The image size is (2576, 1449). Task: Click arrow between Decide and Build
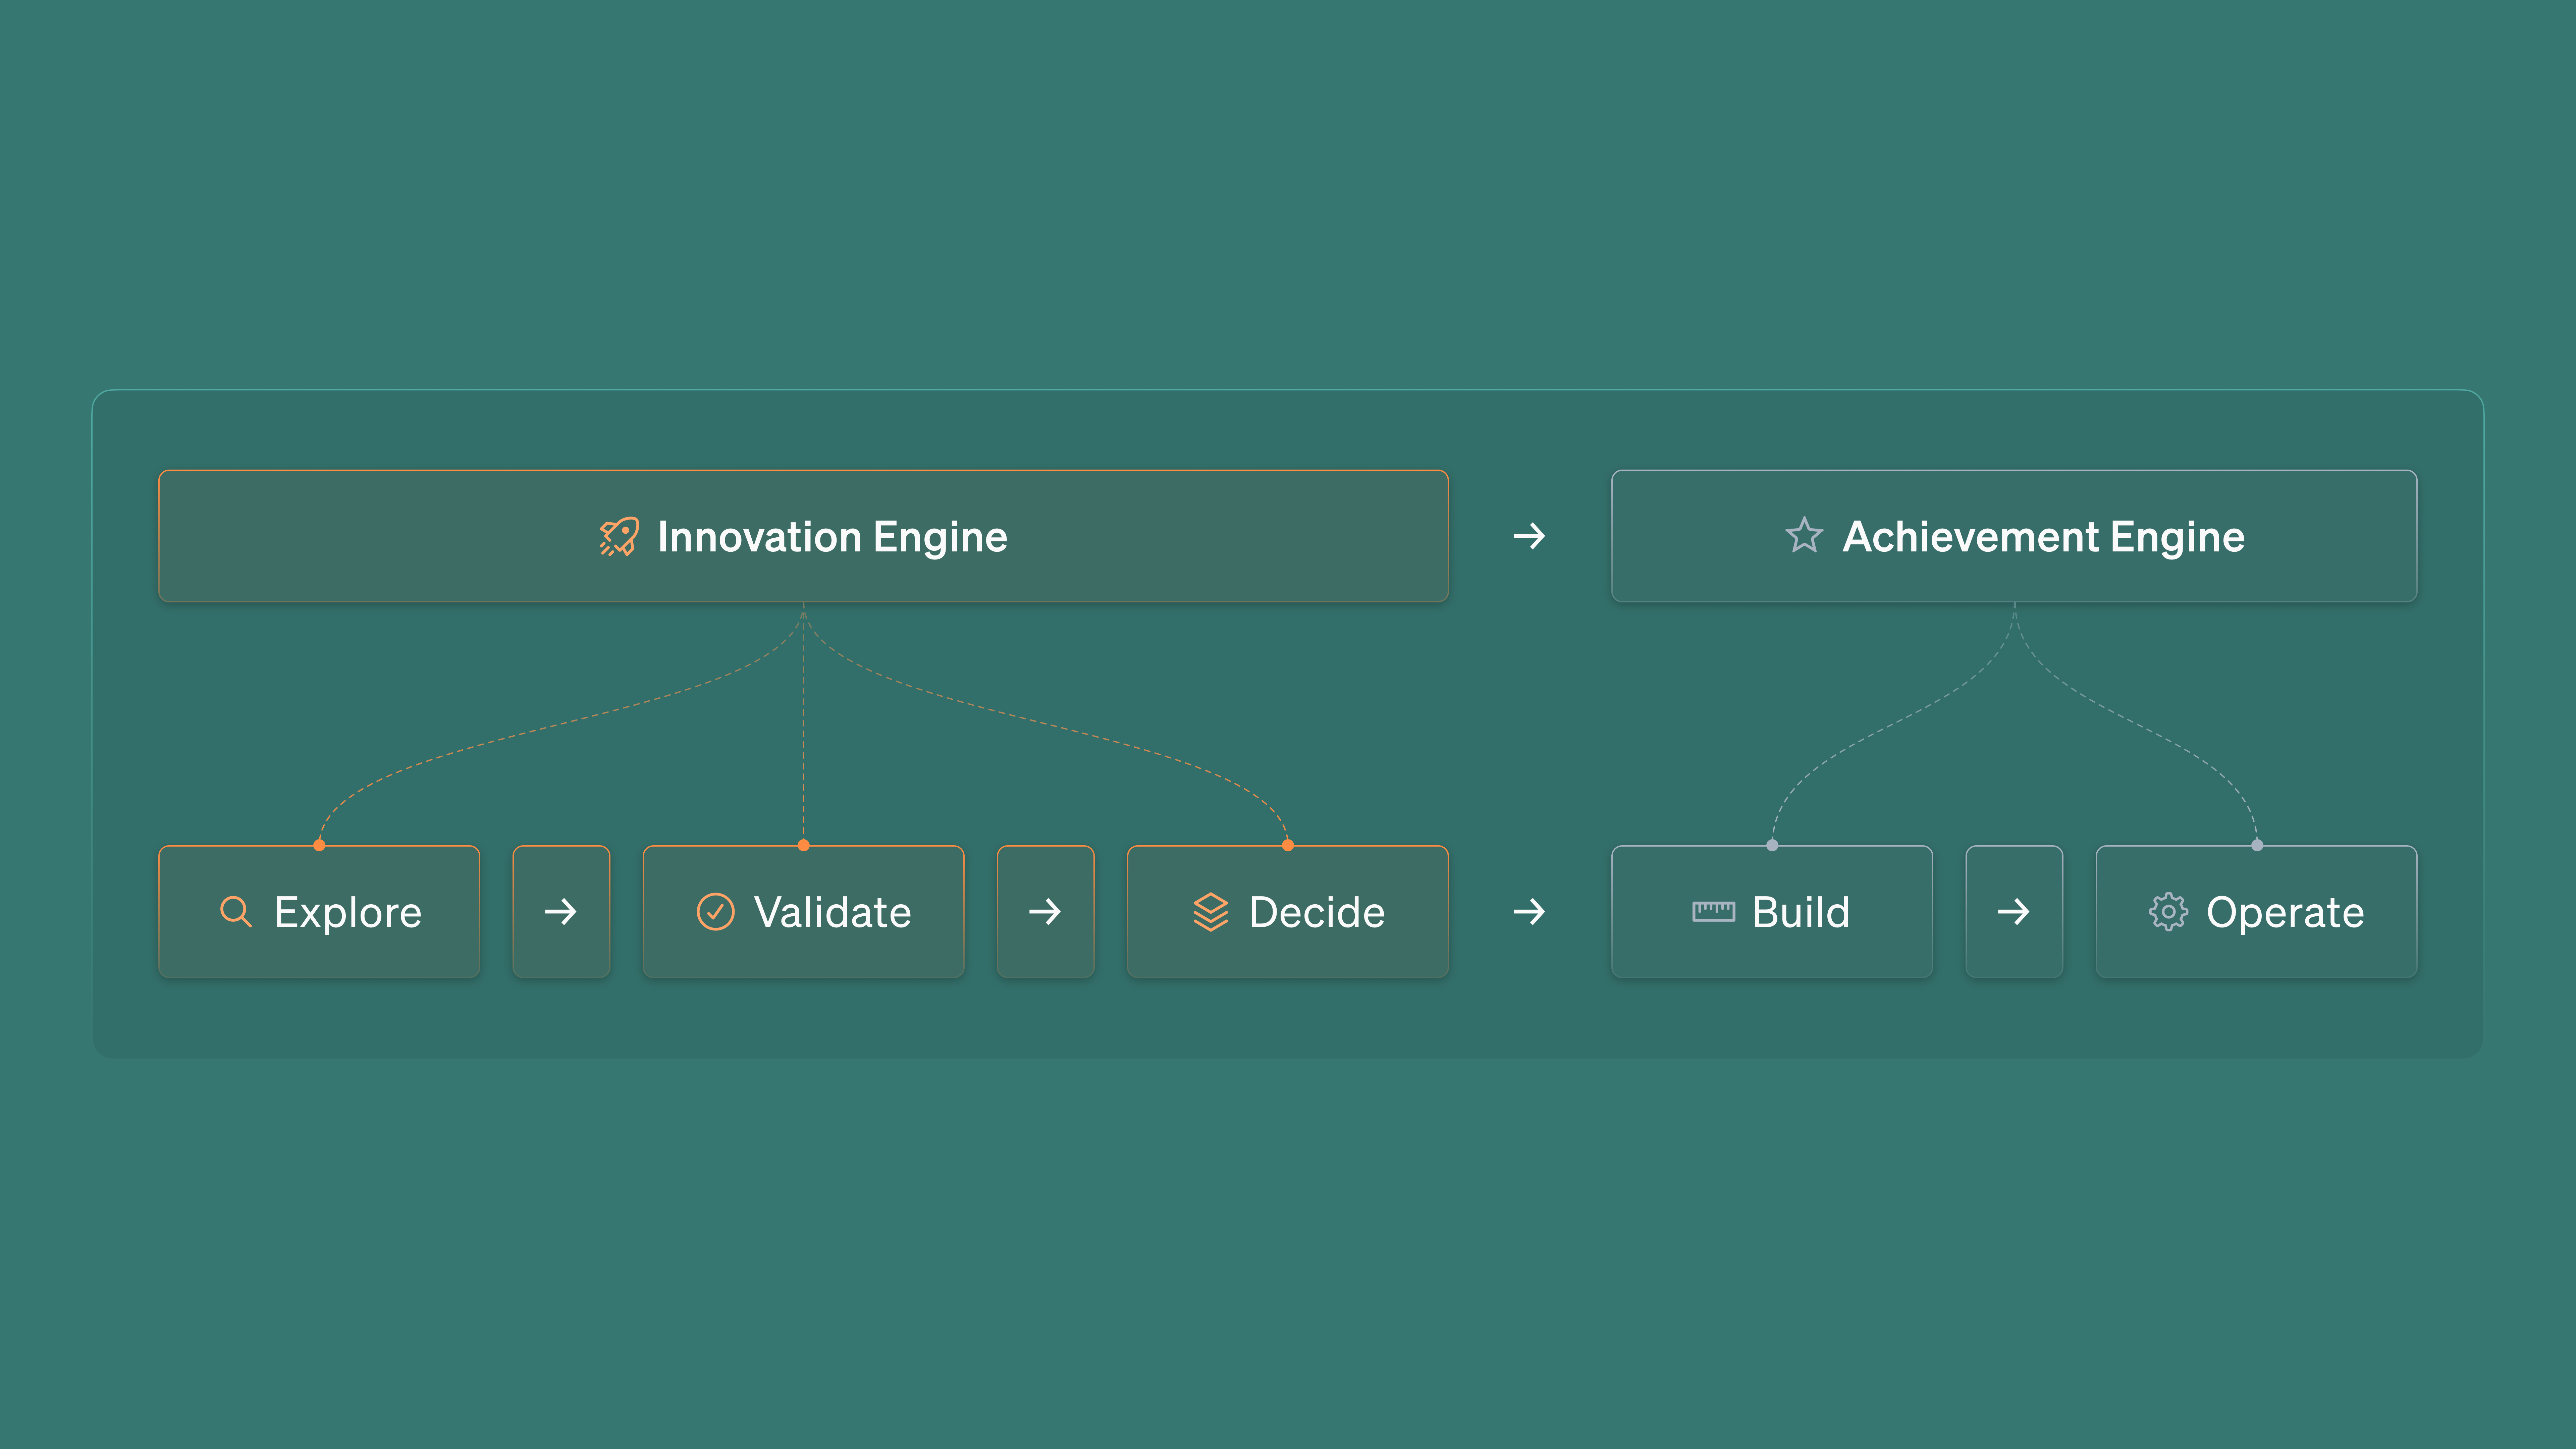(x=1529, y=912)
